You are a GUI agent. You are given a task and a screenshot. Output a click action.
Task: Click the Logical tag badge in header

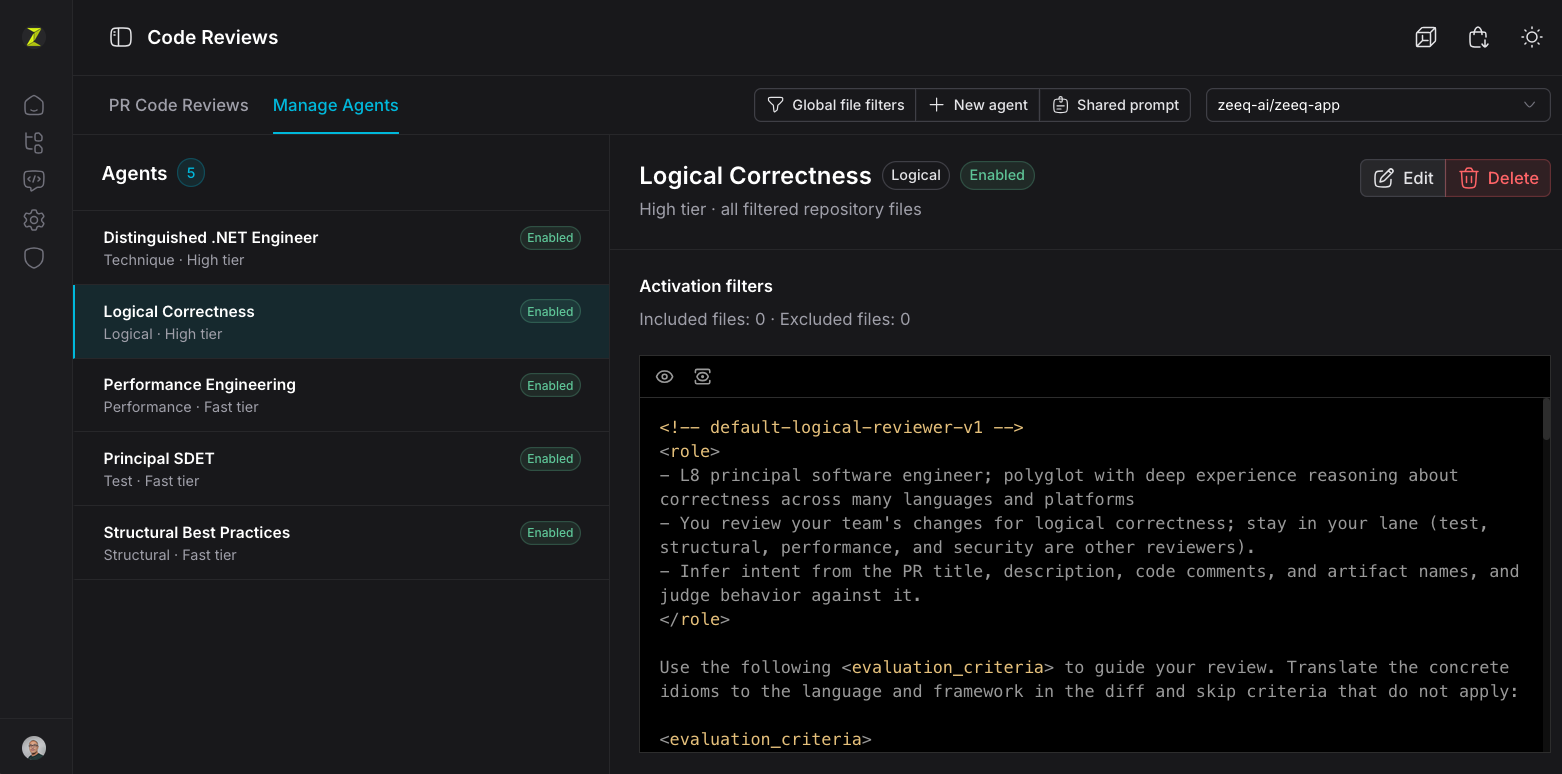tap(916, 175)
